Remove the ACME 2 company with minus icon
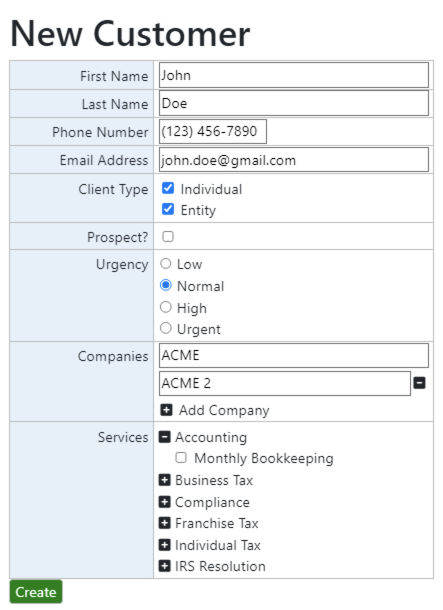Viewport: 443px width, 610px height. [x=419, y=383]
